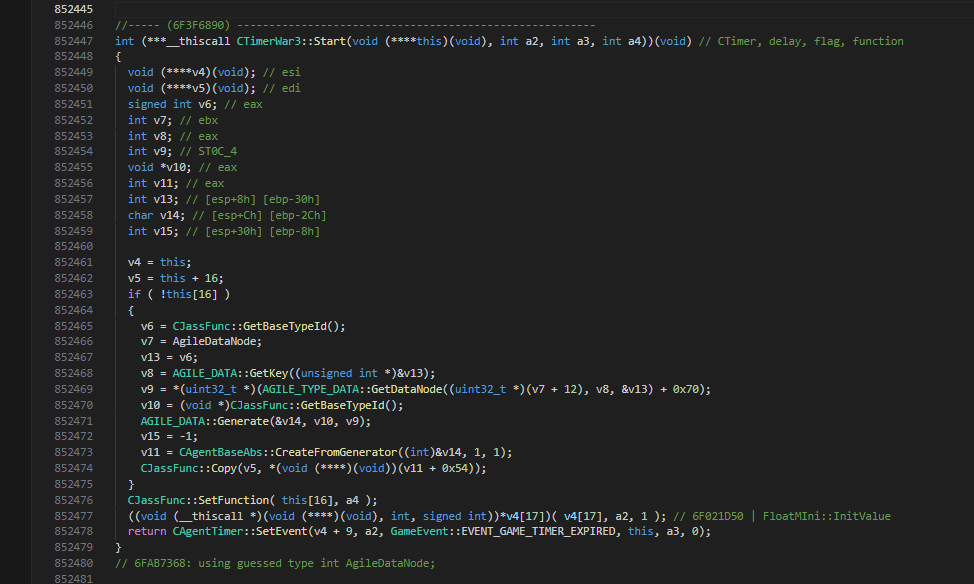This screenshot has width=974, height=584.
Task: Click line number 852447
Action: 73,41
